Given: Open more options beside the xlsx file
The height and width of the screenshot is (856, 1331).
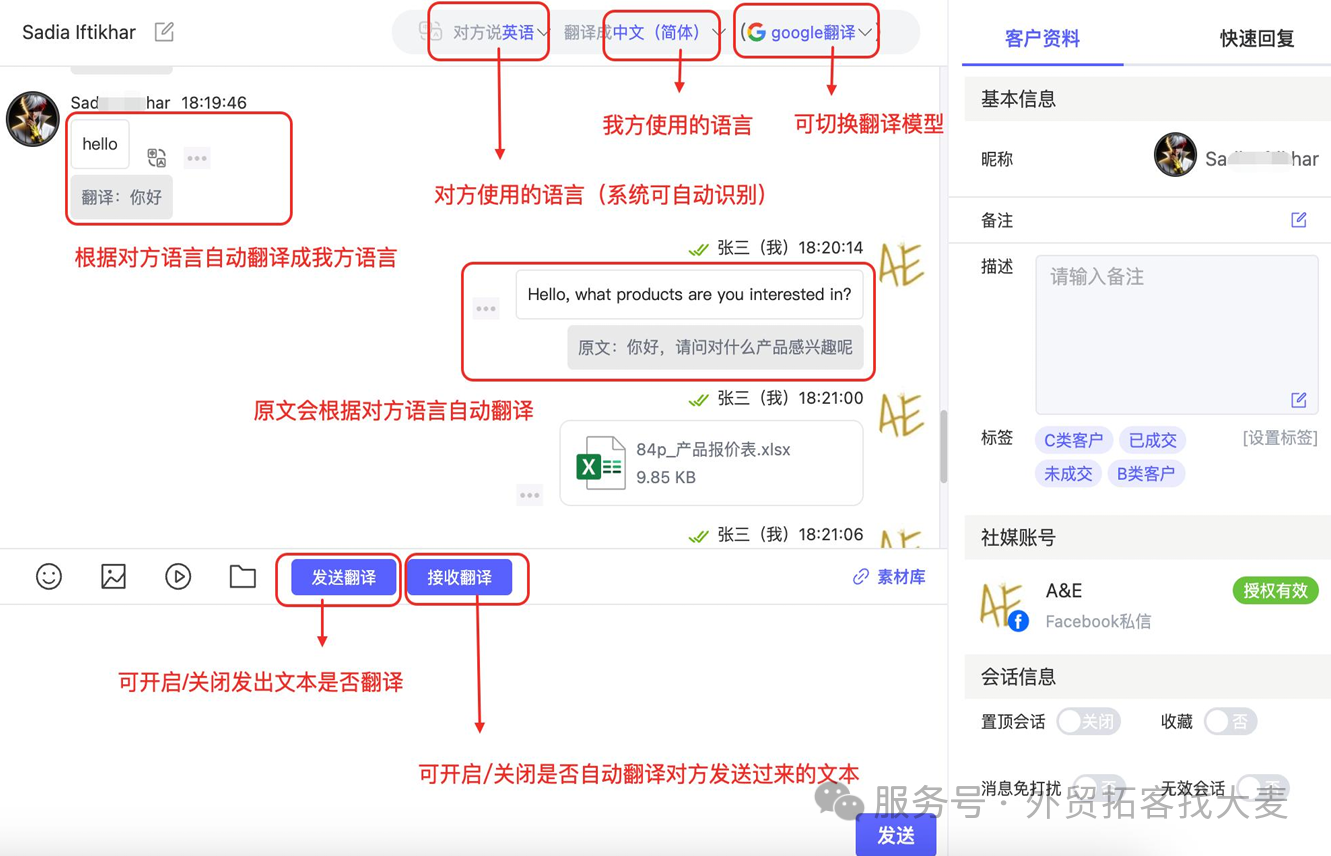Looking at the screenshot, I should click(x=529, y=494).
